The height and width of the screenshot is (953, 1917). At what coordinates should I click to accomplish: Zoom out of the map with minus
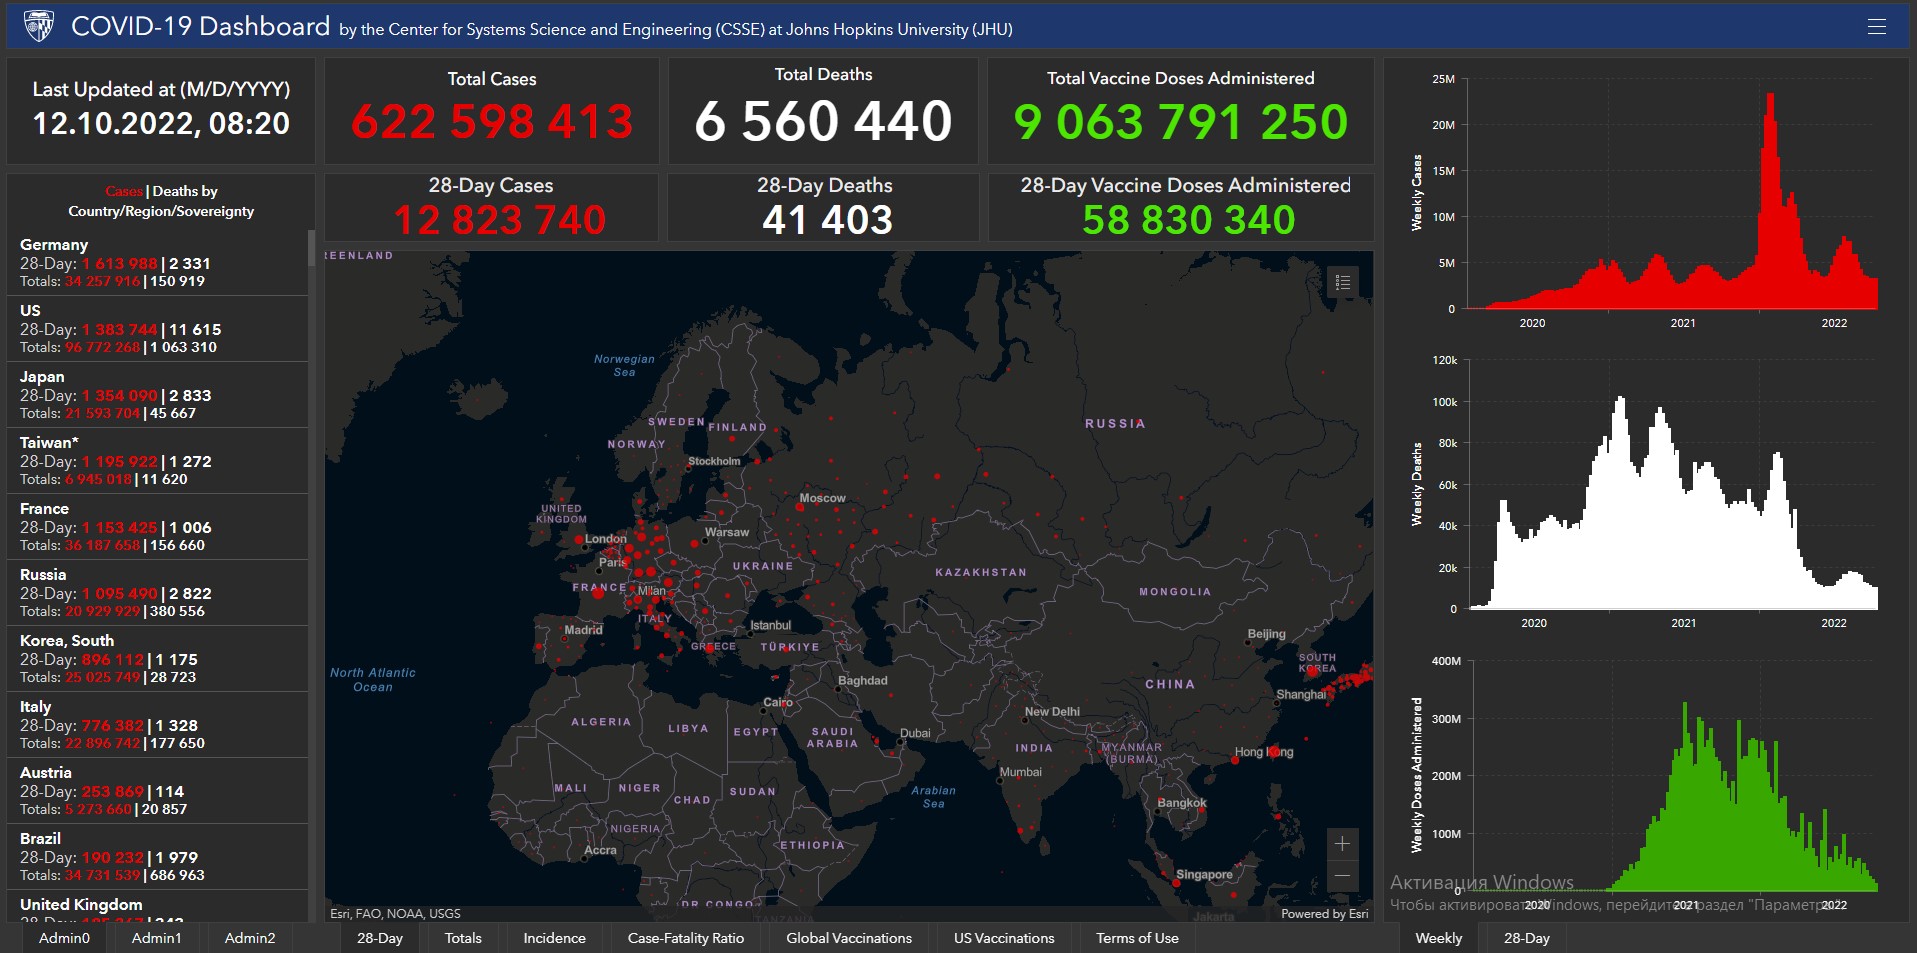click(x=1342, y=876)
